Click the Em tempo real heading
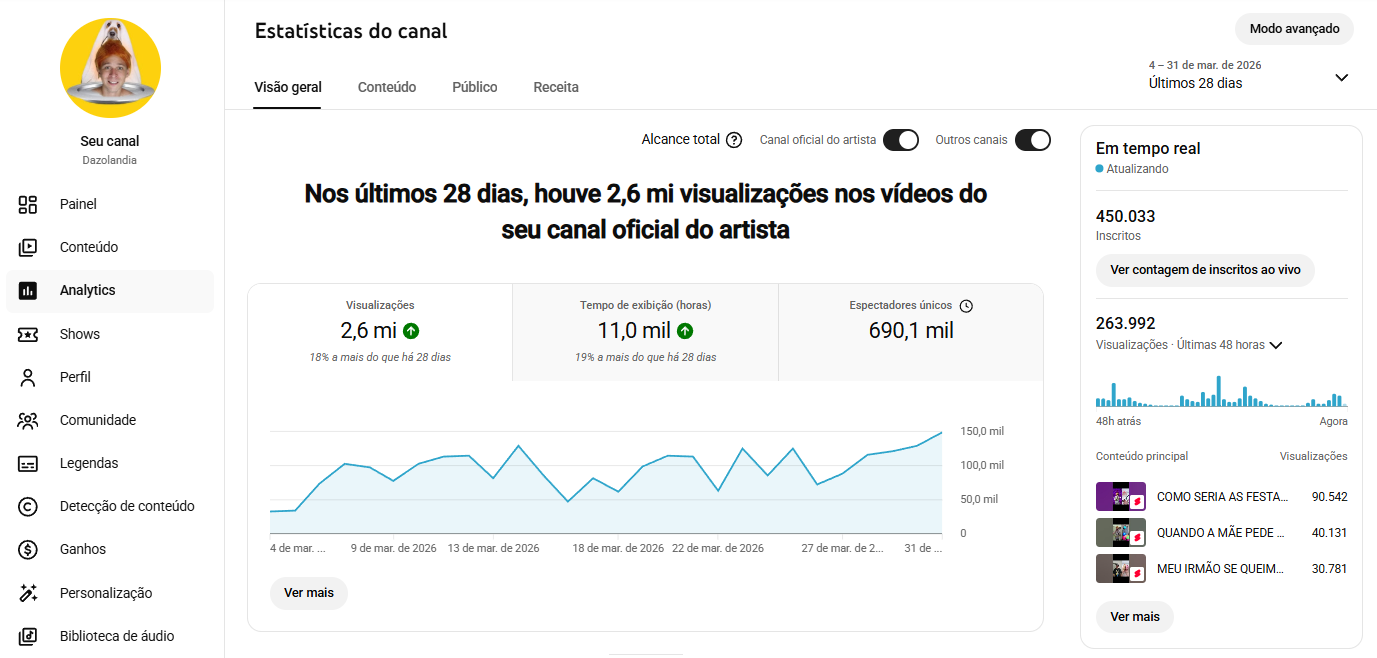This screenshot has height=658, width=1377. (1148, 148)
